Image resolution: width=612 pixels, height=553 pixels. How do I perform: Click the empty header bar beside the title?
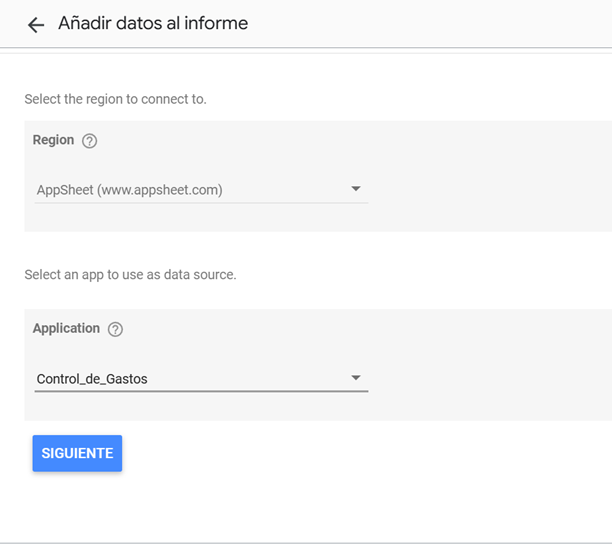(x=429, y=23)
